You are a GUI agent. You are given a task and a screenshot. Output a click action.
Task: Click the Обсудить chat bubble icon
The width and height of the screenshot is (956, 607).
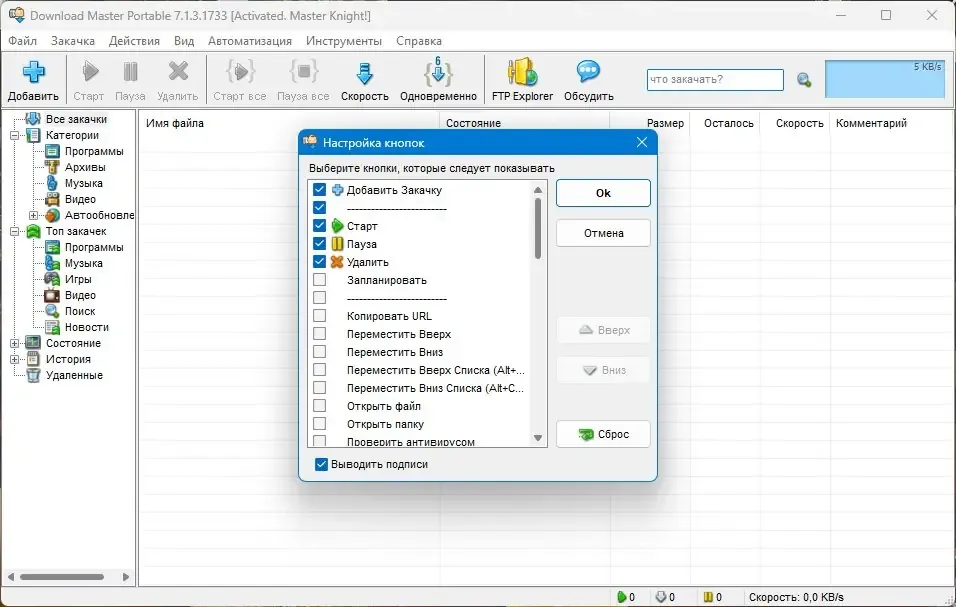(x=588, y=72)
